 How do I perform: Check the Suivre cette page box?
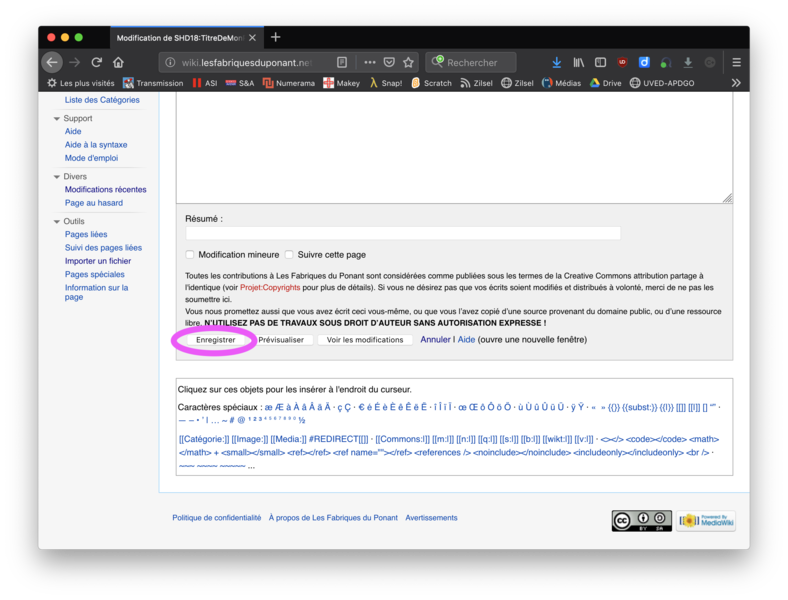pyautogui.click(x=289, y=255)
